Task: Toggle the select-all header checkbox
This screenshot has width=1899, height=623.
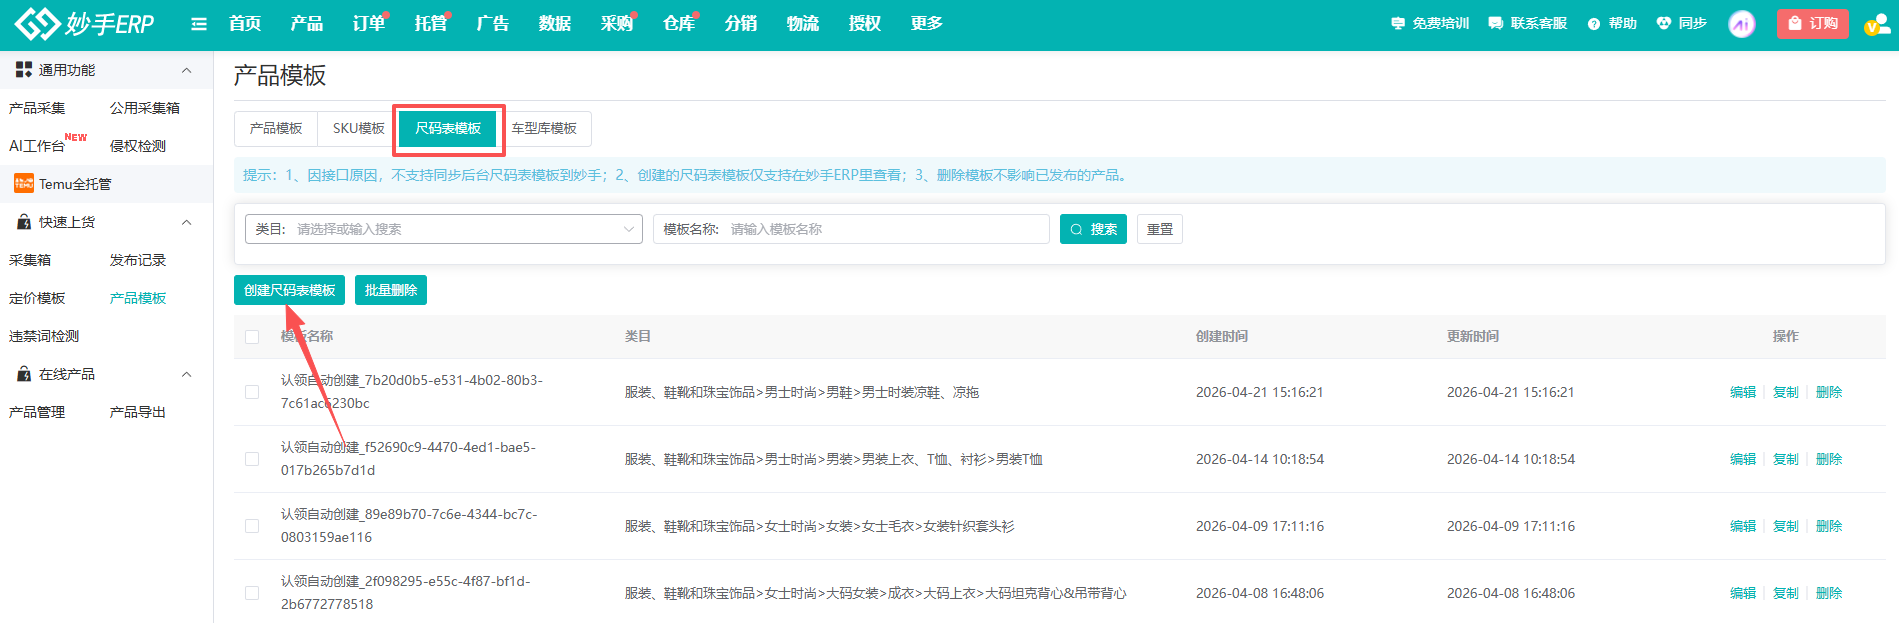Action: coord(252,337)
